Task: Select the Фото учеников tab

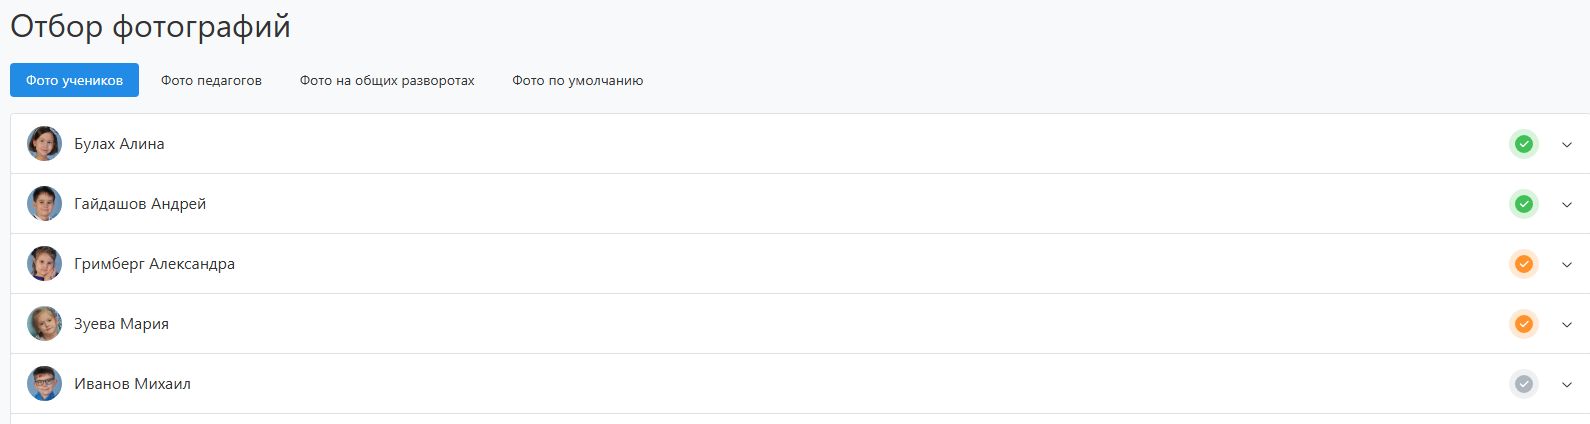Action: [74, 80]
